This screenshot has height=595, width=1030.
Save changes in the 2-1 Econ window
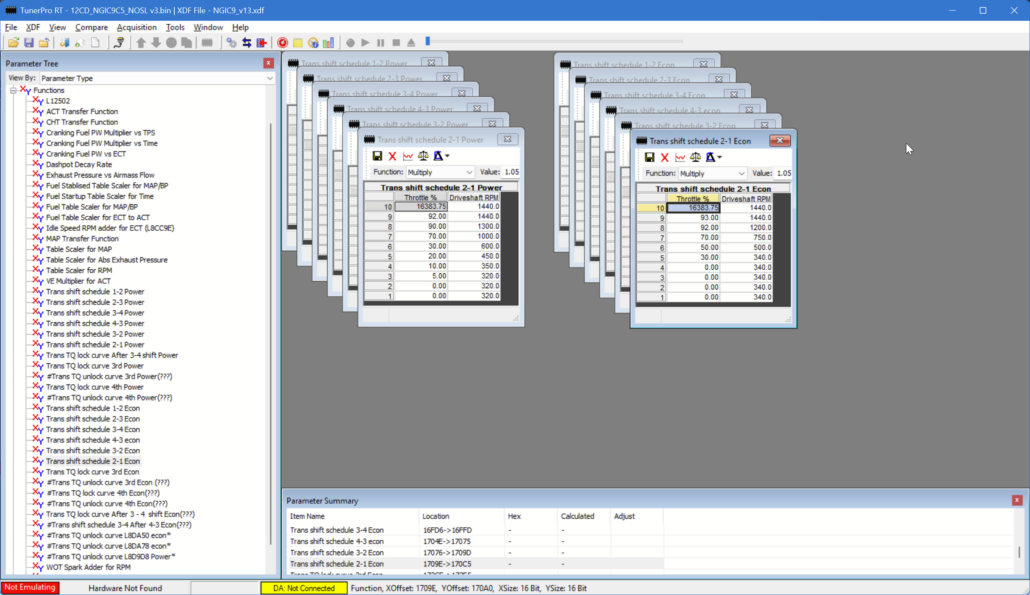(x=649, y=158)
